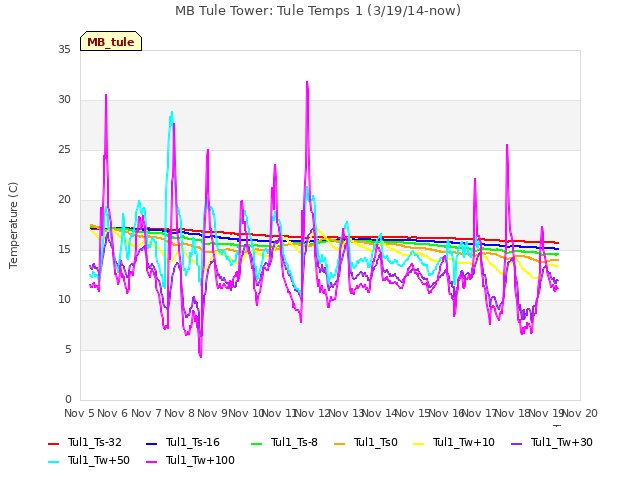Screen dimensions: 640x480
Task: Click the magenta minimum below 5 on Nov 8
Action: click(201, 356)
